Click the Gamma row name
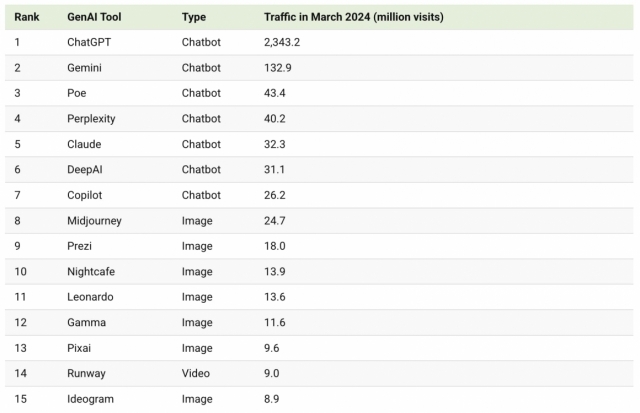 click(86, 322)
